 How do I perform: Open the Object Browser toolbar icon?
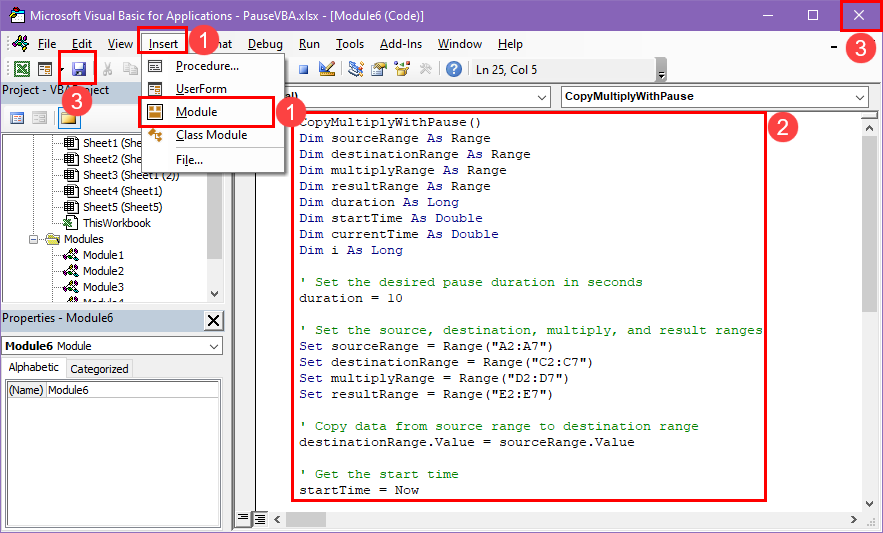tap(402, 69)
